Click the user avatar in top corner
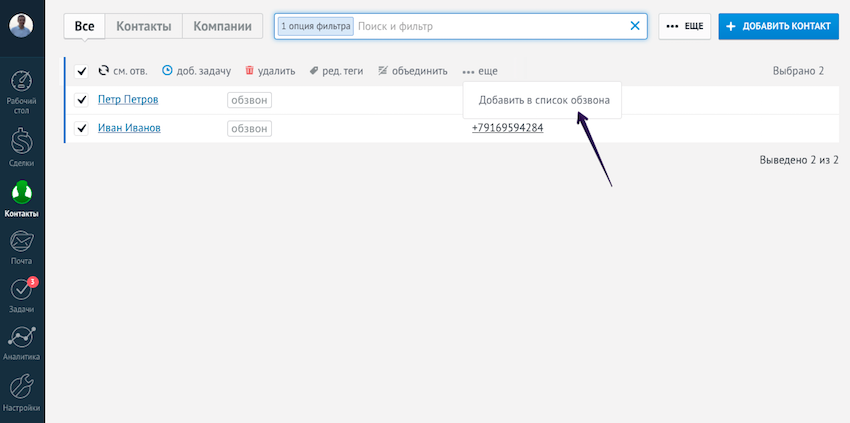Screen dimensions: 850x423 coord(22,26)
